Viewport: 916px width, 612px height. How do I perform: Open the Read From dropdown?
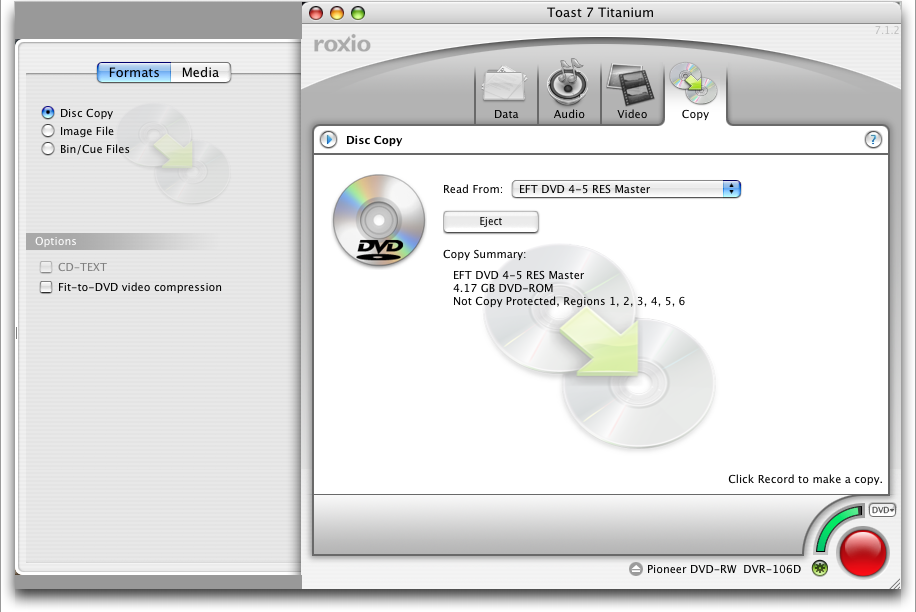click(626, 189)
